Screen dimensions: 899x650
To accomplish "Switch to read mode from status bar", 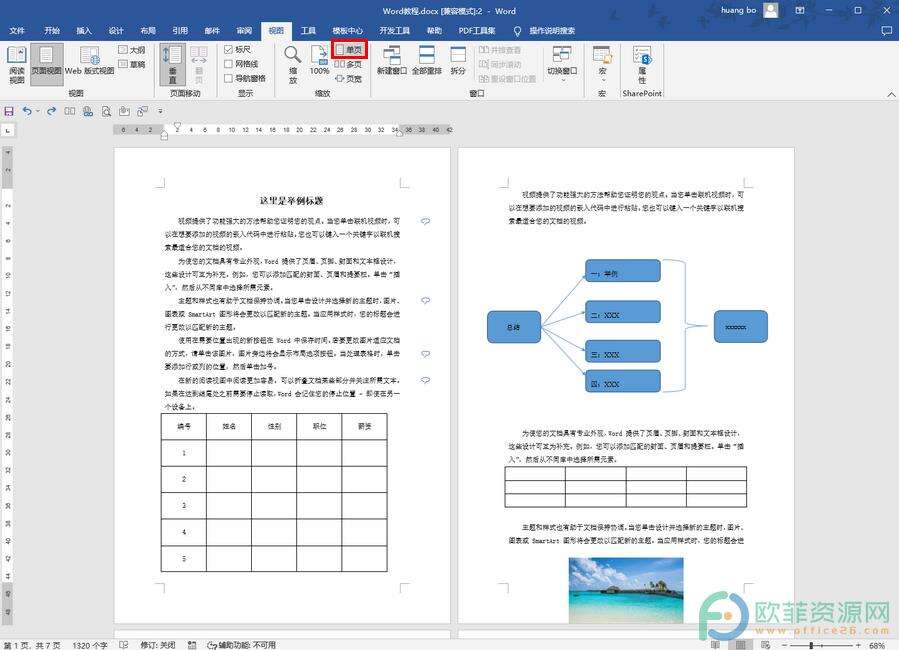I will click(x=715, y=645).
